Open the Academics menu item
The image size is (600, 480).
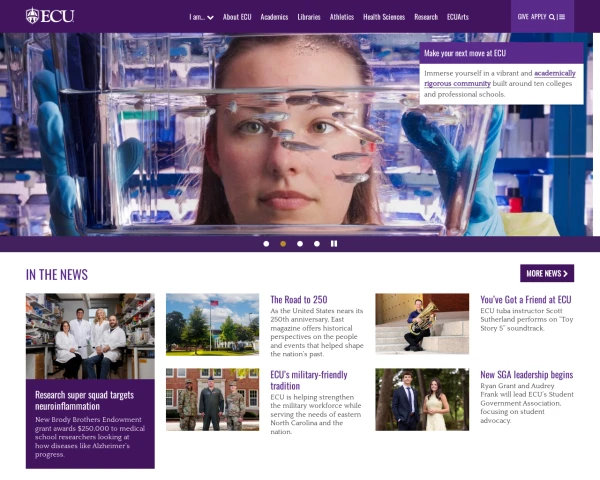274,17
